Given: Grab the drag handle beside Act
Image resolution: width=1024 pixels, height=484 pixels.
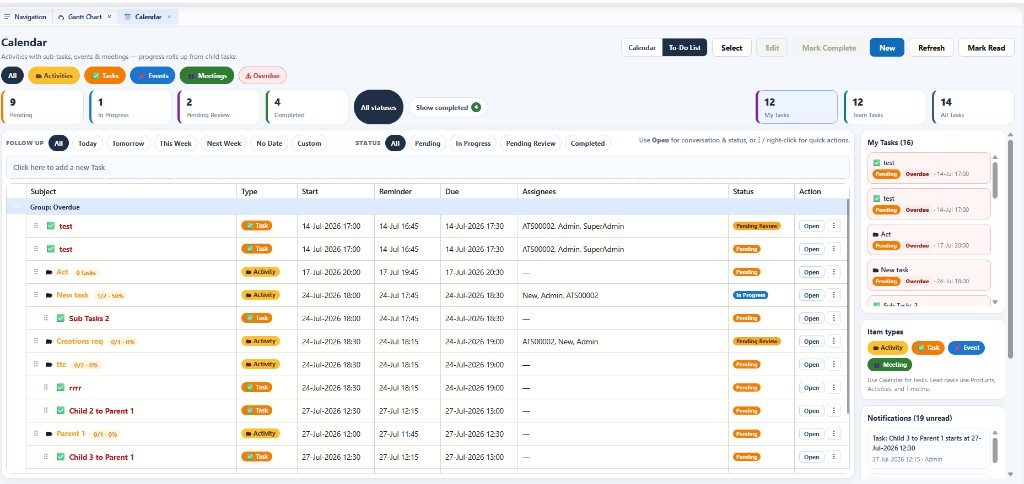Looking at the screenshot, I should click(x=36, y=272).
